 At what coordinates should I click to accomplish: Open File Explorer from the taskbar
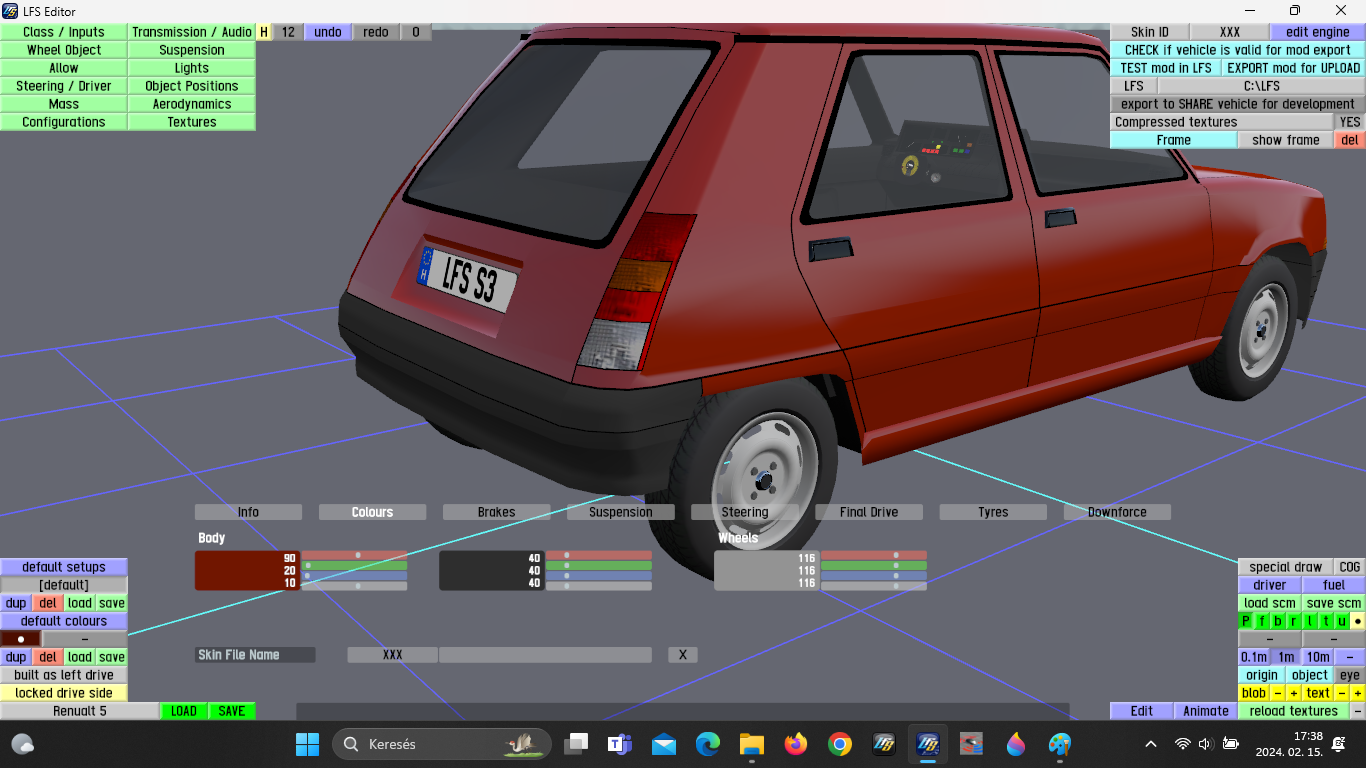pyautogui.click(x=752, y=744)
